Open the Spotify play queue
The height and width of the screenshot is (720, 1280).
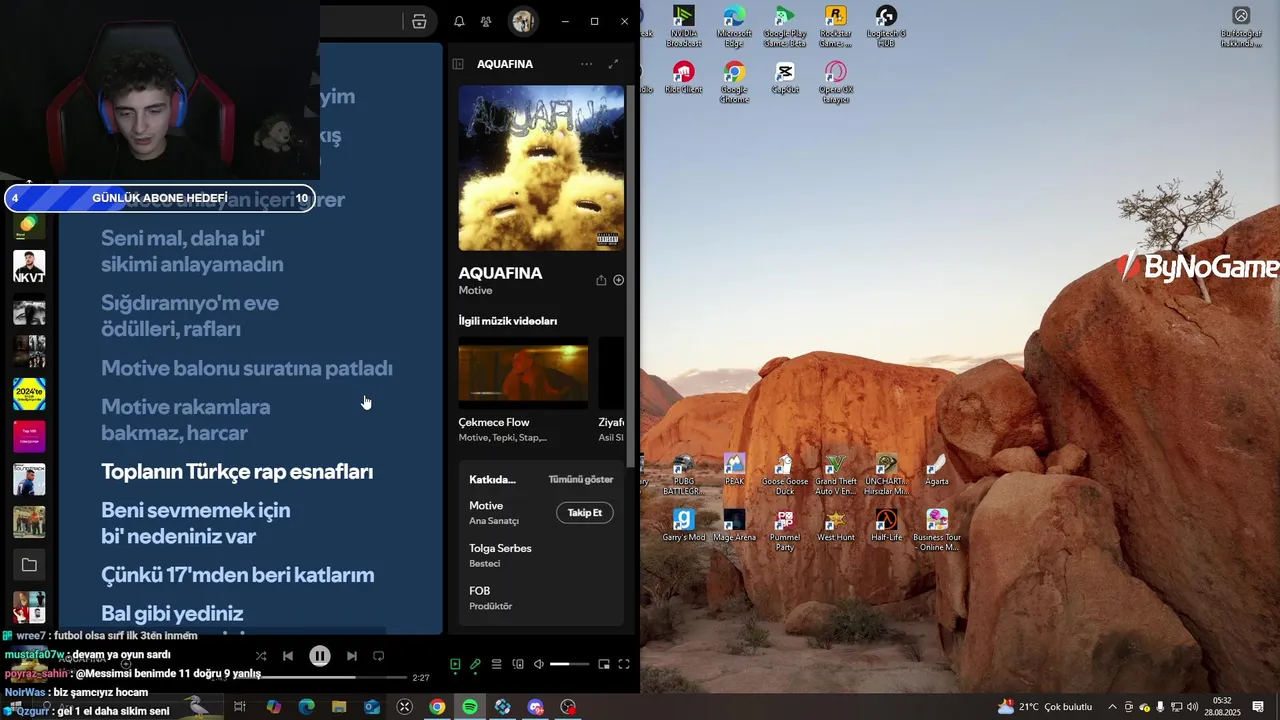(x=496, y=664)
